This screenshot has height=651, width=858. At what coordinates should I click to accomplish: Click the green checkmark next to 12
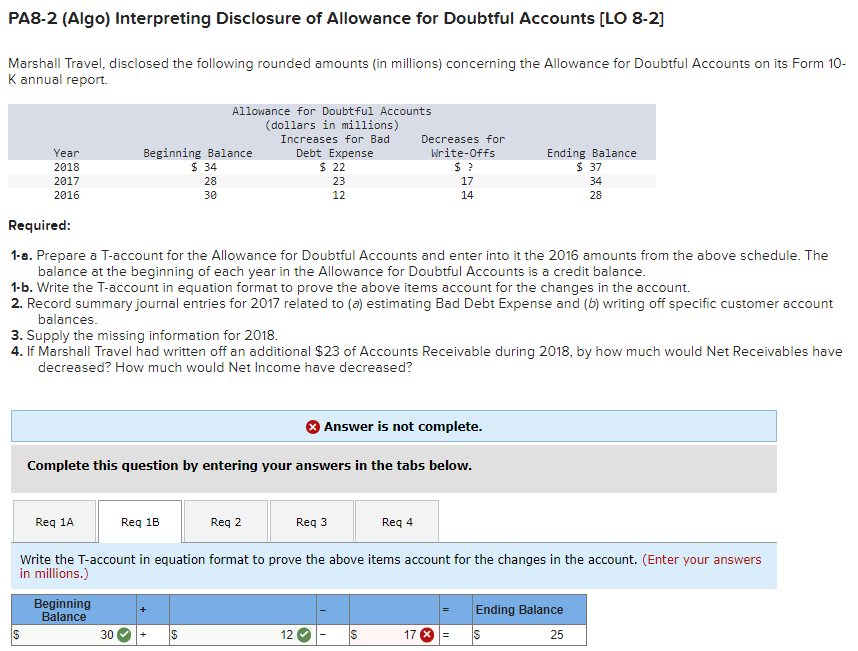(304, 635)
